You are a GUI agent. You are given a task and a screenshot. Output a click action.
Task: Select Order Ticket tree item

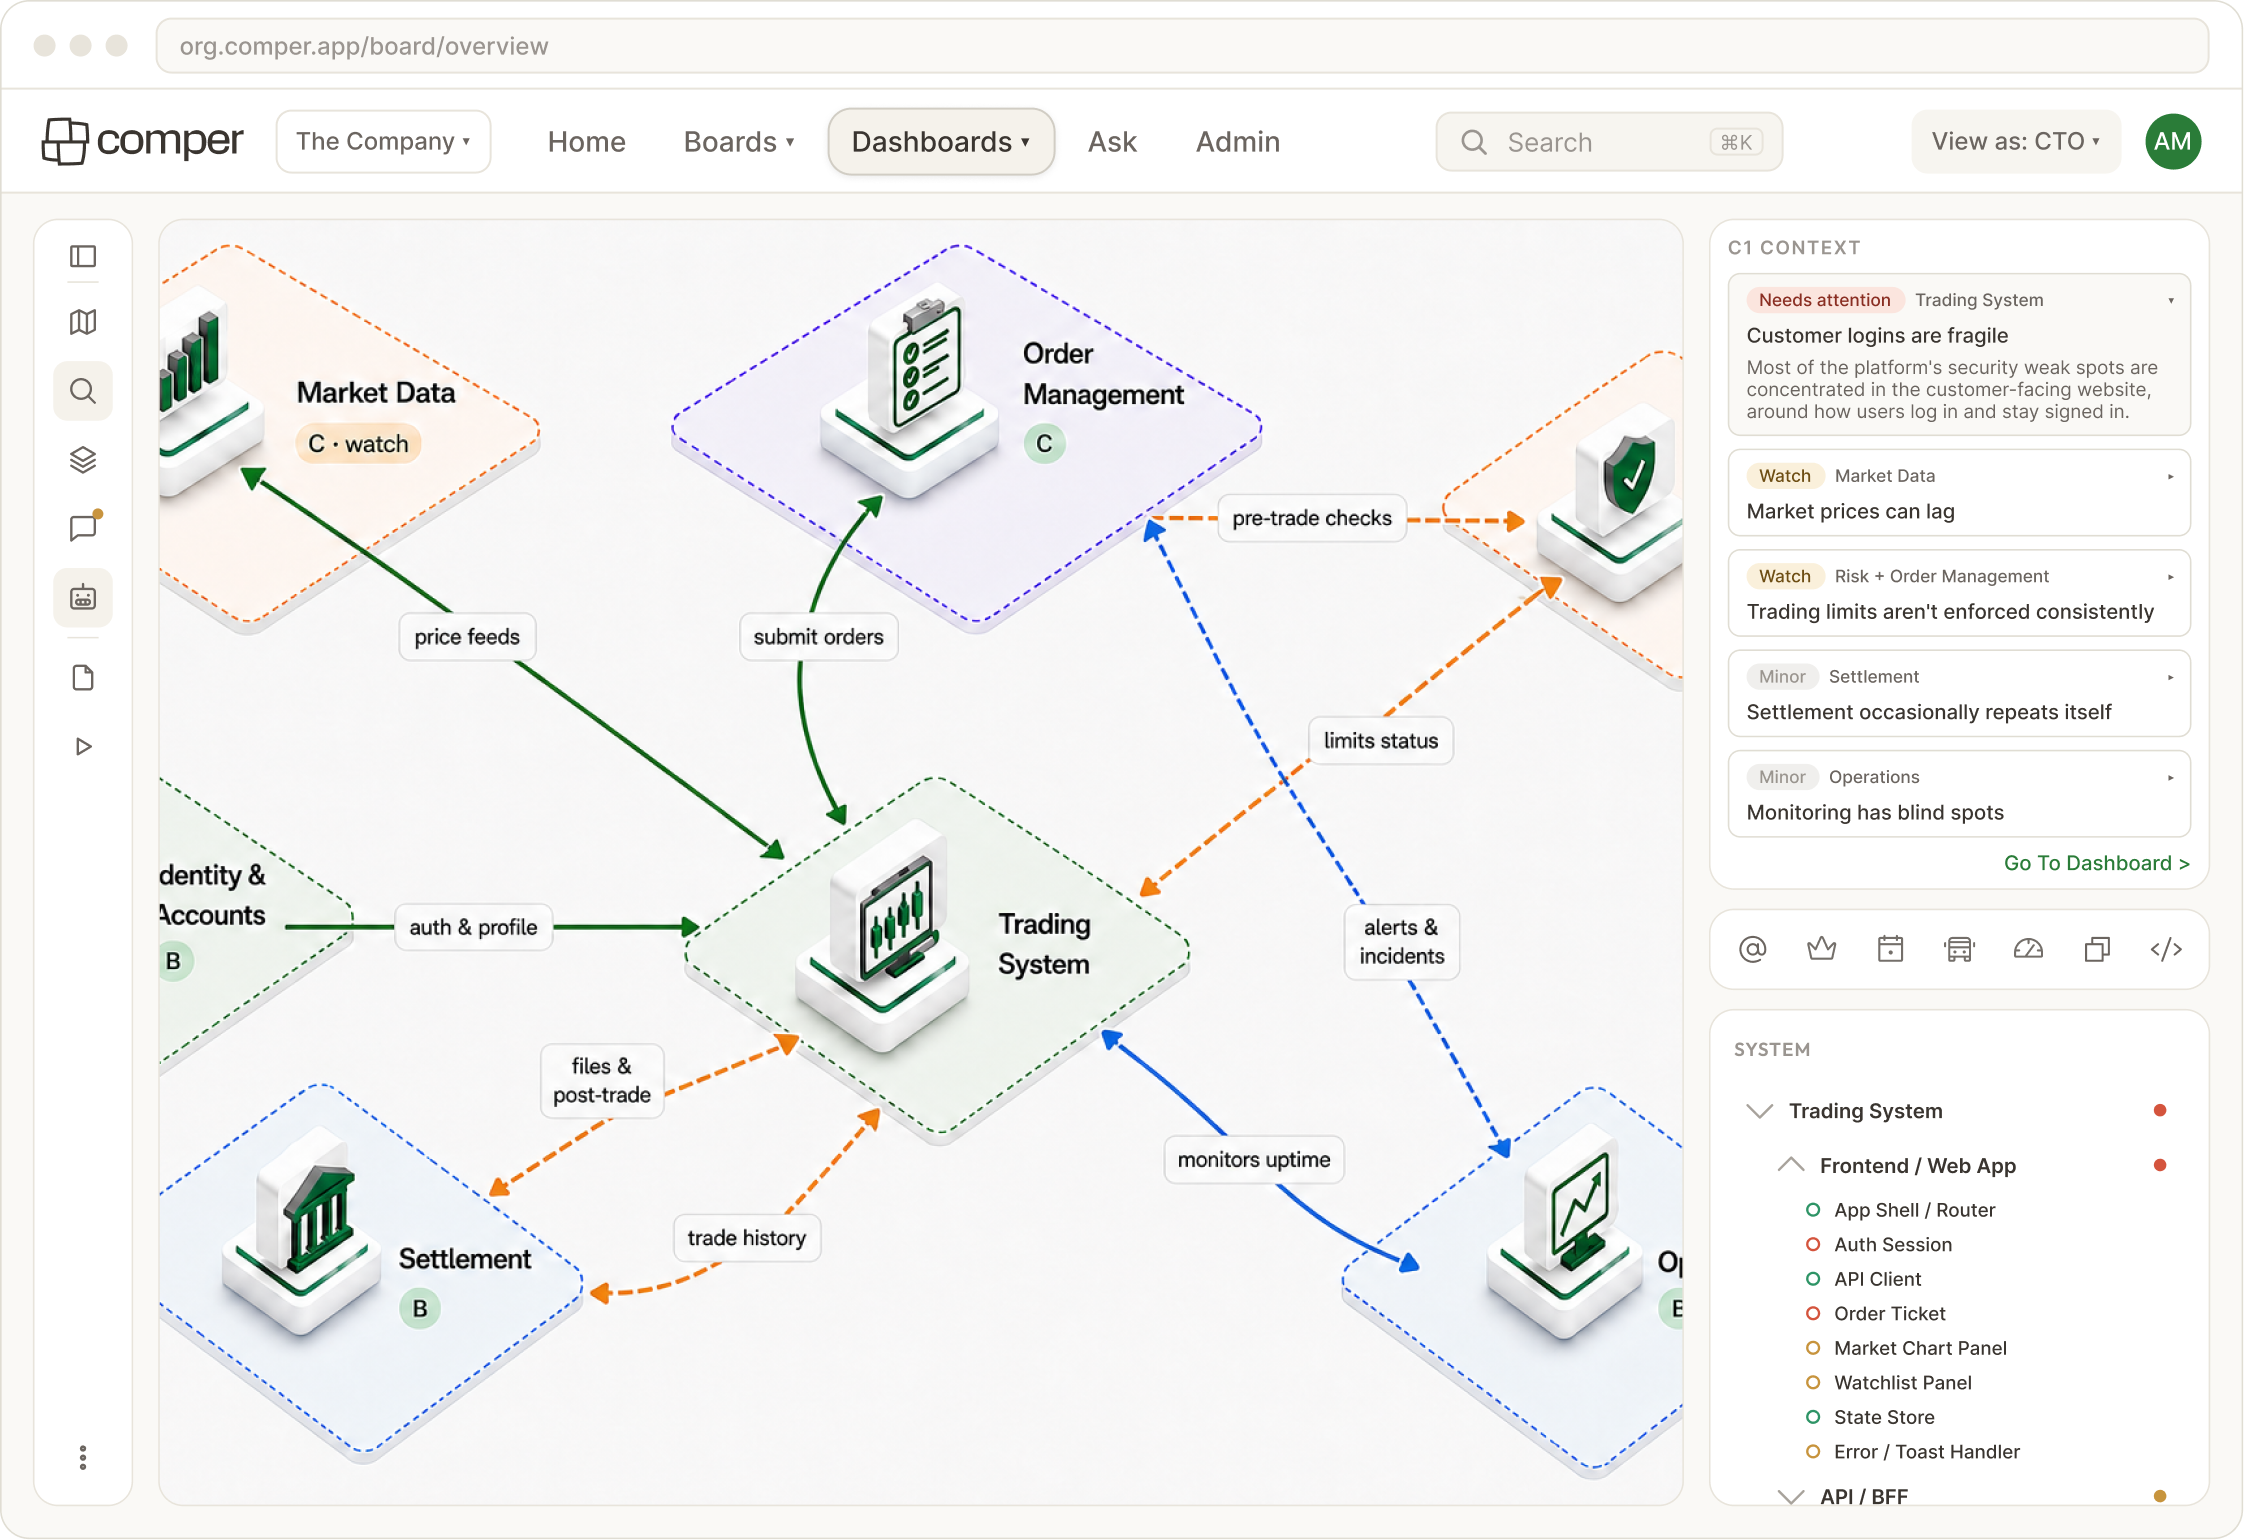tap(1876, 1313)
